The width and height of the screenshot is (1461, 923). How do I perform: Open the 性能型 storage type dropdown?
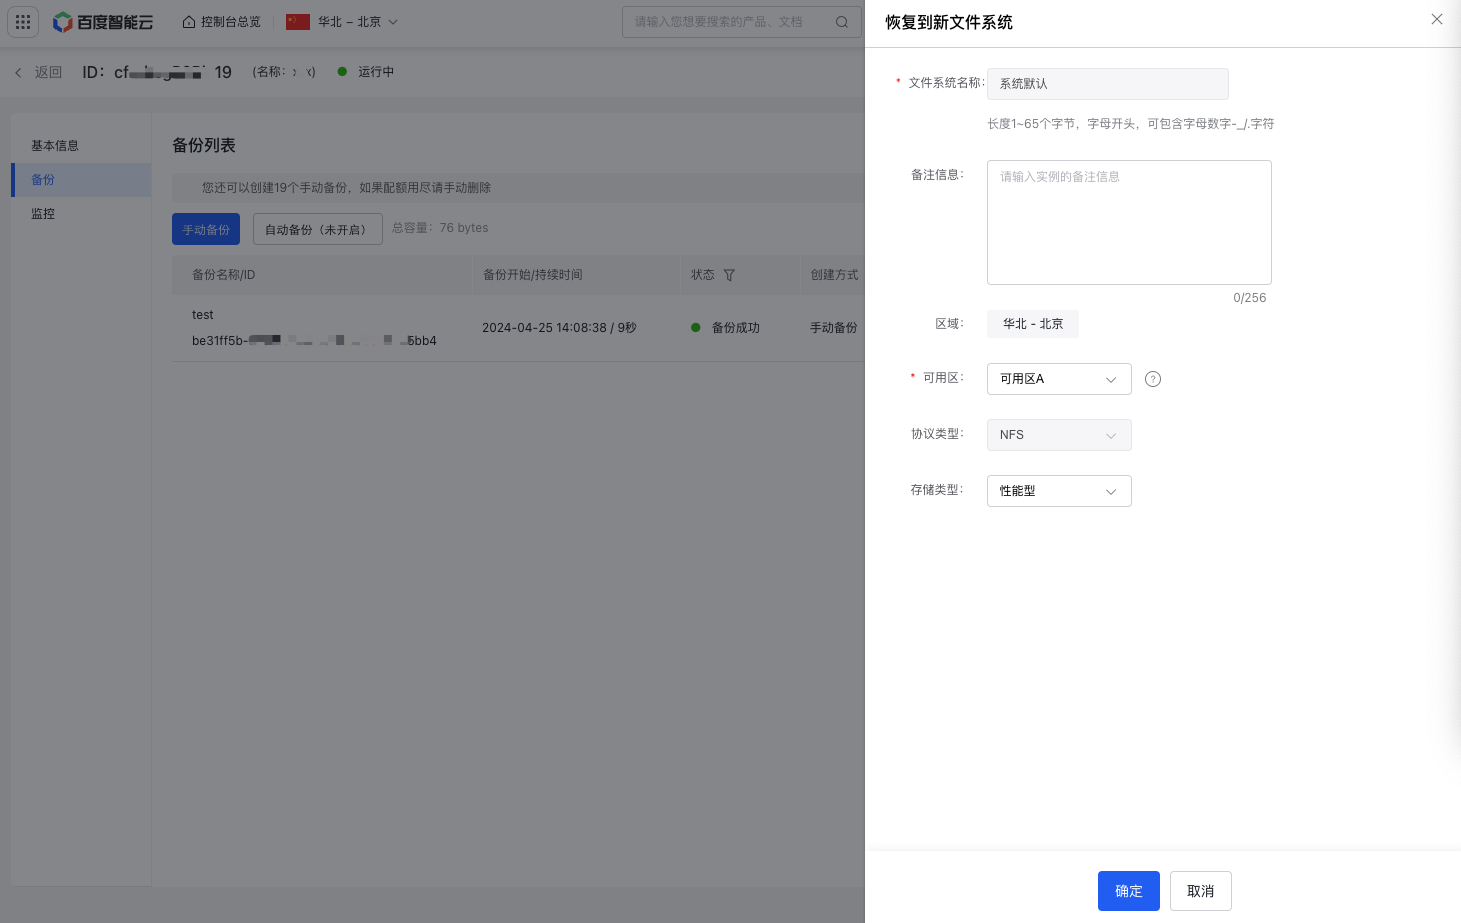tap(1059, 491)
